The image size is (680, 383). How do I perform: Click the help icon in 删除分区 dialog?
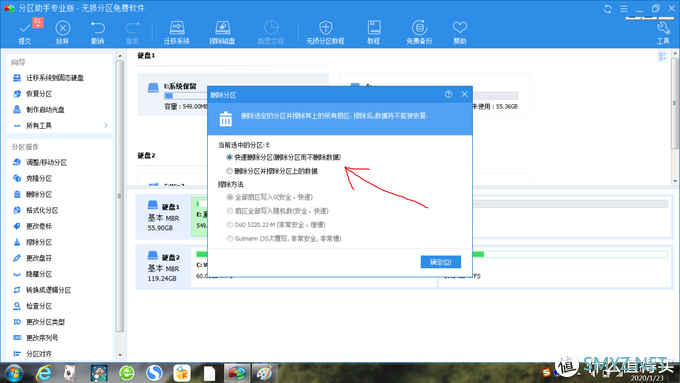click(448, 94)
